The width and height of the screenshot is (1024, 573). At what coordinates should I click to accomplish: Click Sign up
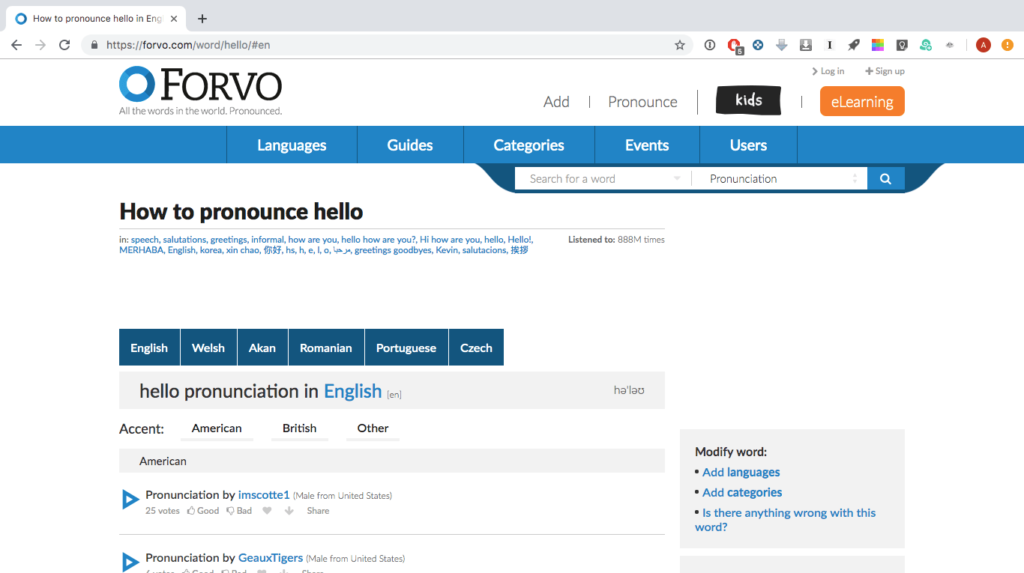point(885,71)
